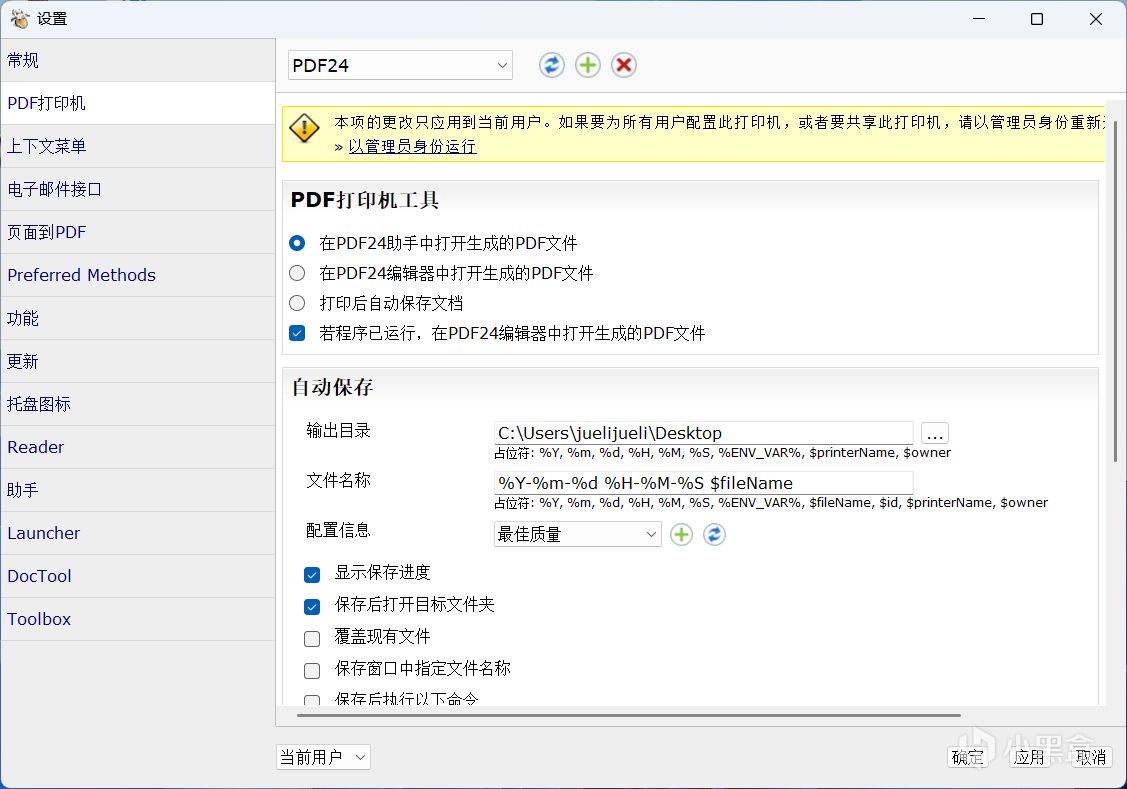Viewport: 1127px width, 789px height.
Task: Click the 应用 apply button
Action: [1029, 757]
